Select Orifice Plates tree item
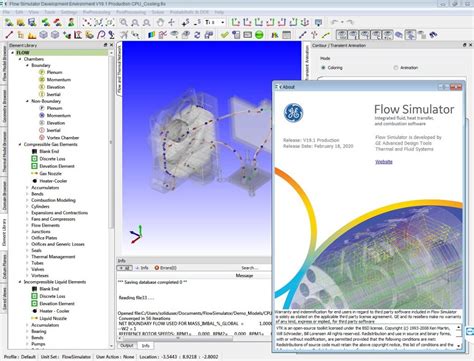The height and width of the screenshot is (361, 474). [44, 238]
